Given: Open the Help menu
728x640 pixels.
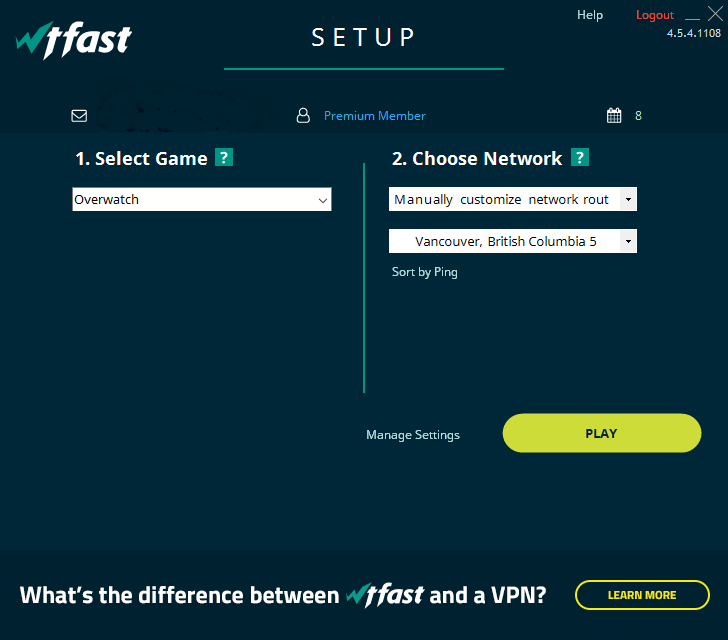Looking at the screenshot, I should [x=590, y=15].
